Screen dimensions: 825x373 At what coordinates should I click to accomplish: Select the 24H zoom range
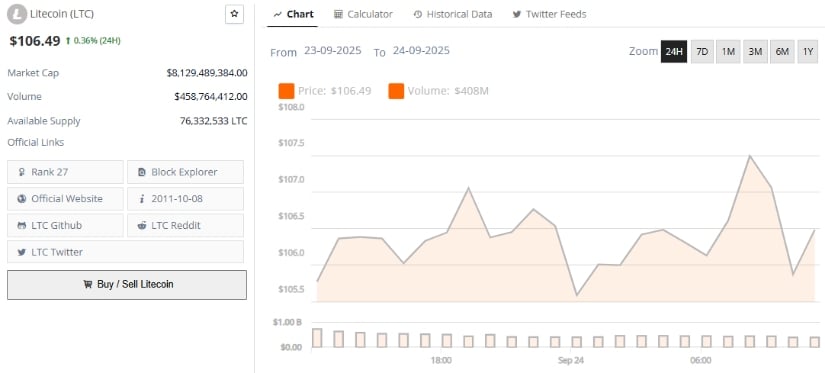tap(674, 52)
